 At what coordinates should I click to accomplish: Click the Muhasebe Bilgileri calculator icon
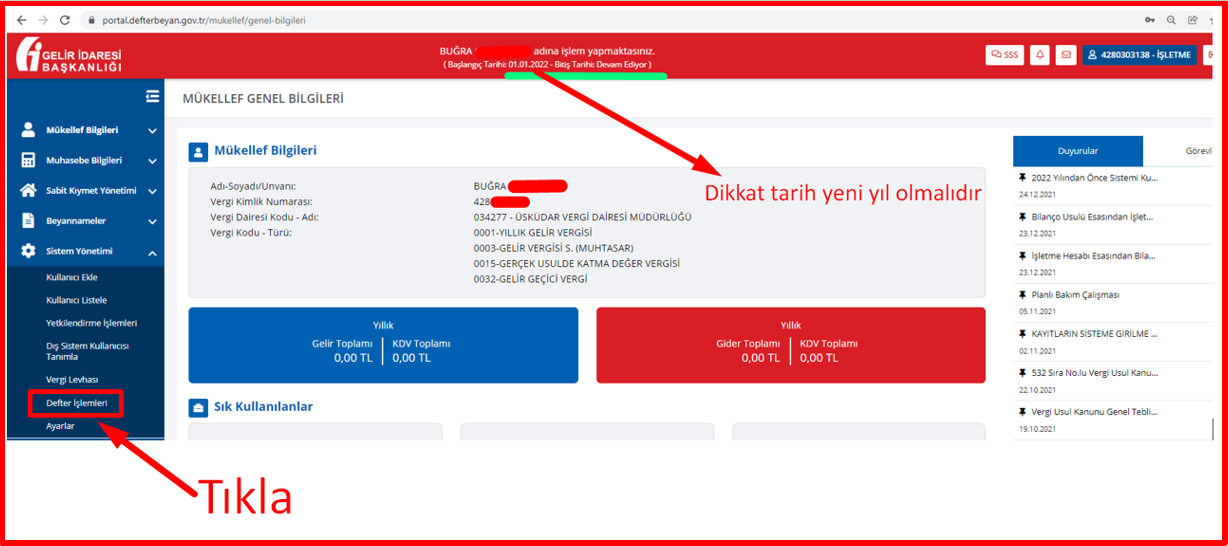pos(28,160)
